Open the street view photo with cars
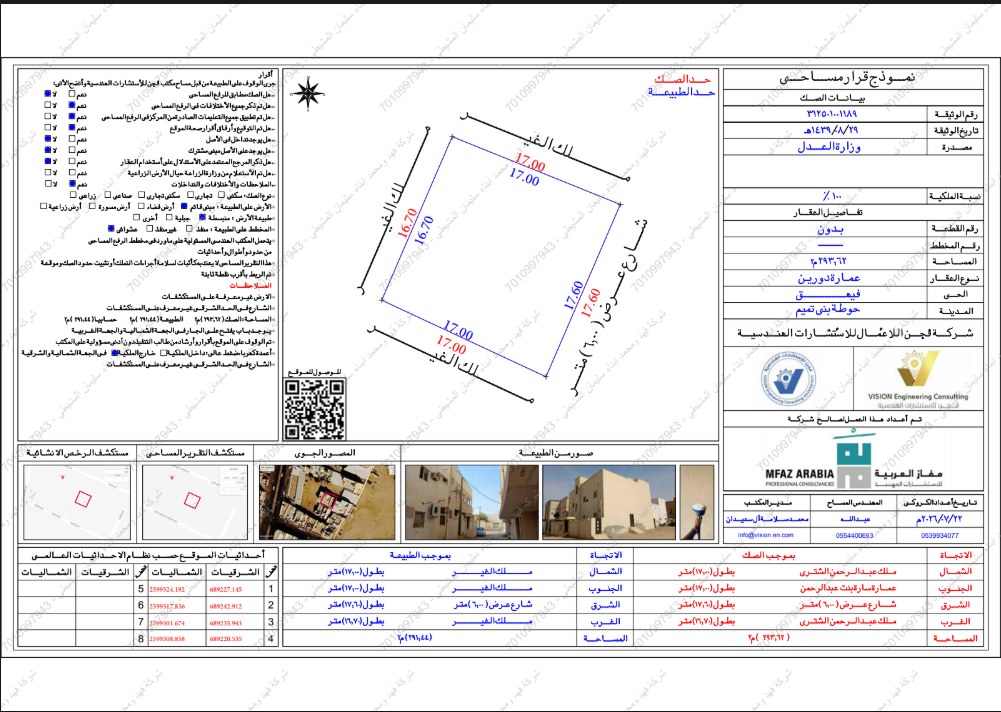Screen dimensions: 1001x712 click(471, 503)
